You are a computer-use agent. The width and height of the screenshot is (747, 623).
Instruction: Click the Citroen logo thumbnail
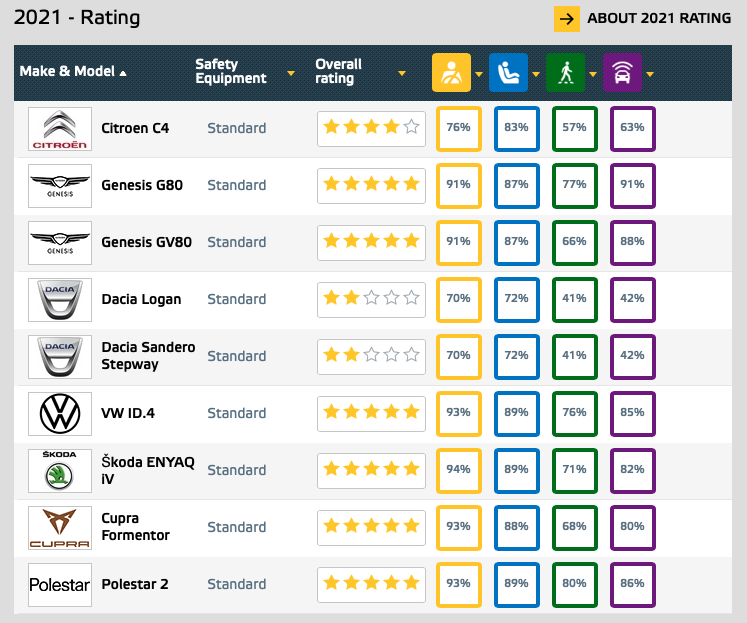(60, 129)
